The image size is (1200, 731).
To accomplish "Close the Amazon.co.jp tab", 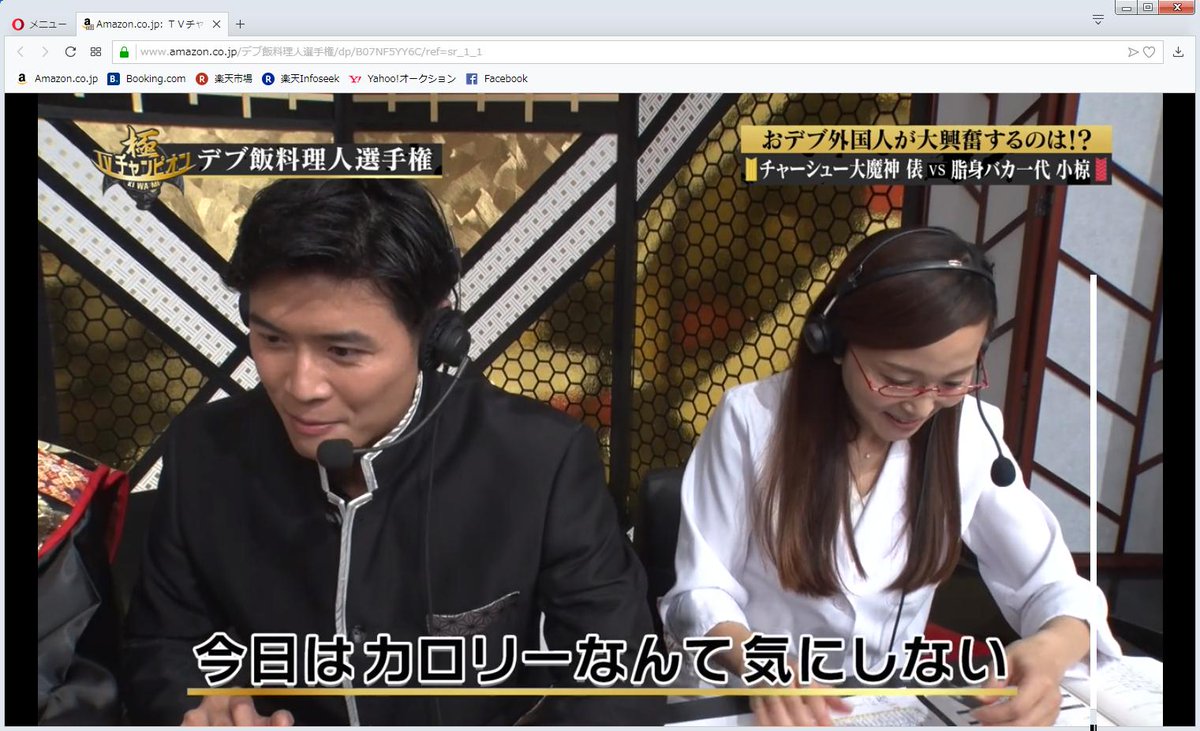I will pyautogui.click(x=216, y=24).
